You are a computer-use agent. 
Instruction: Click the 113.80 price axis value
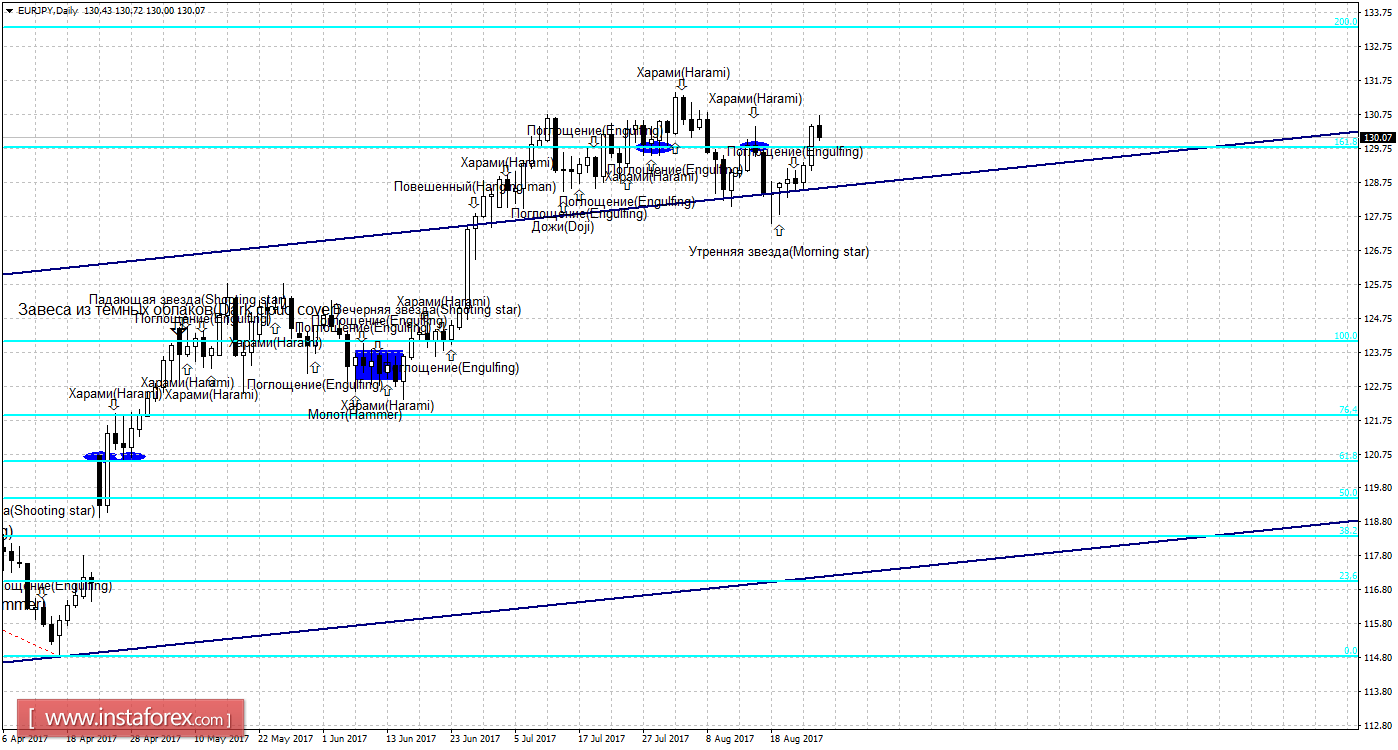tap(1378, 692)
